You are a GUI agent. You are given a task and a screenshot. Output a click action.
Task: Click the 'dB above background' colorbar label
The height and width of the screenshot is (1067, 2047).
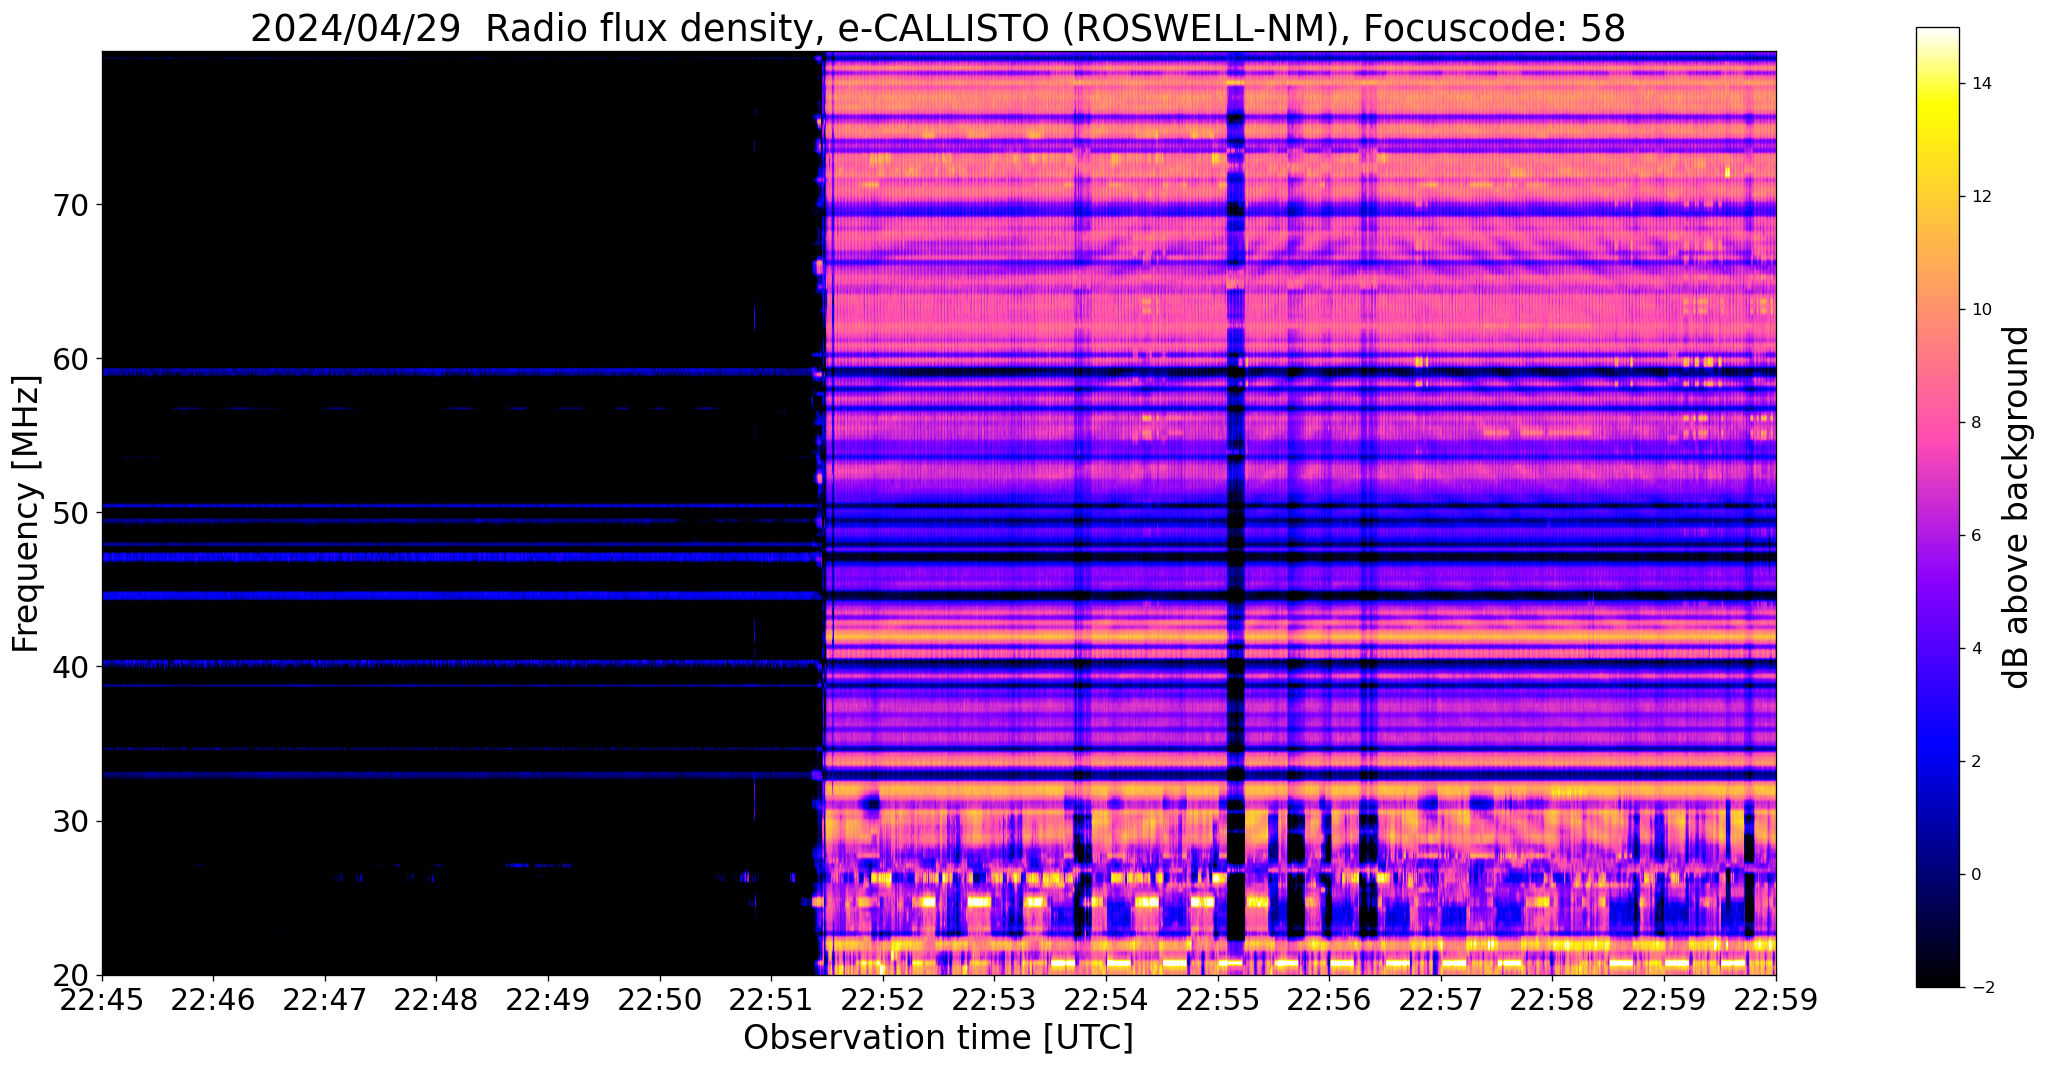coord(2018,507)
